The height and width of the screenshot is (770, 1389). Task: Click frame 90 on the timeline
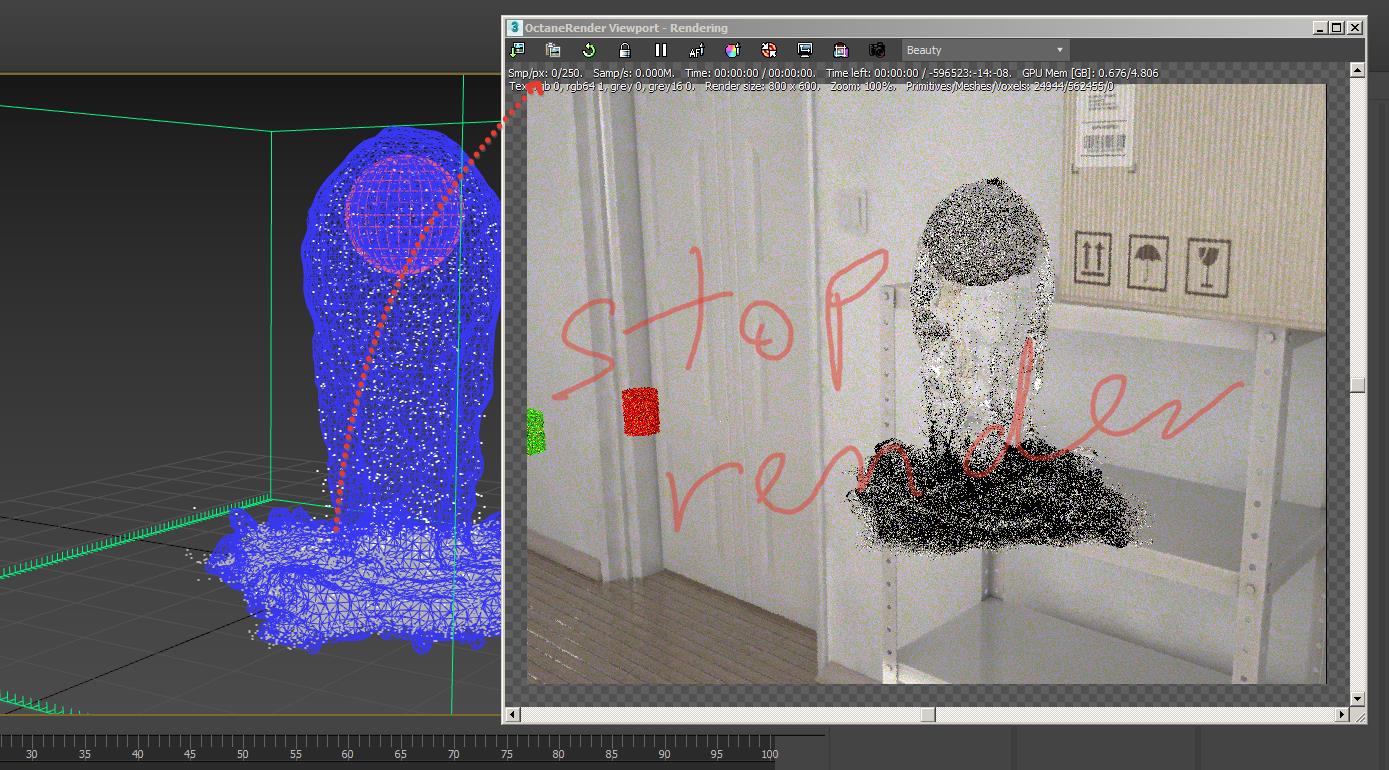664,755
